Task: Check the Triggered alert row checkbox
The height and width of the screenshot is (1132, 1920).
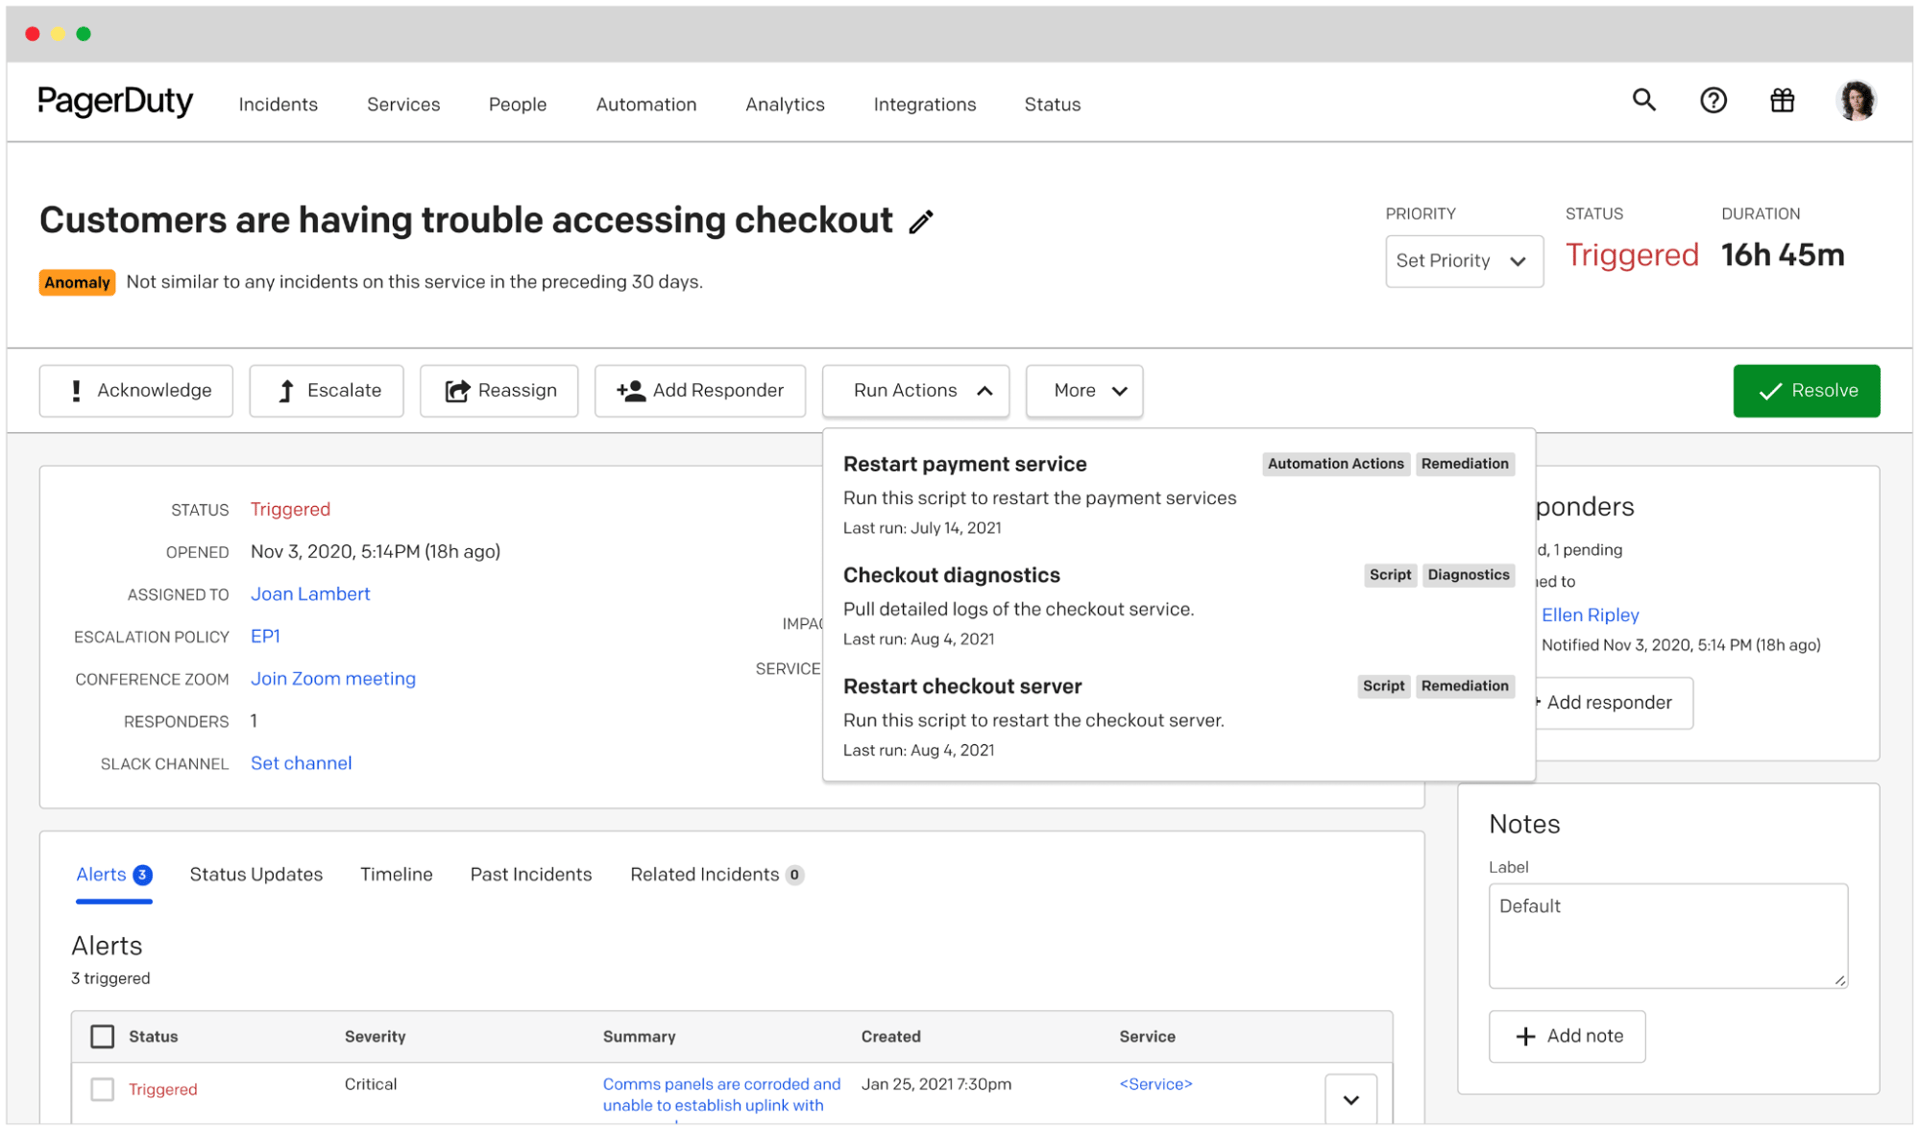Action: coord(102,1089)
